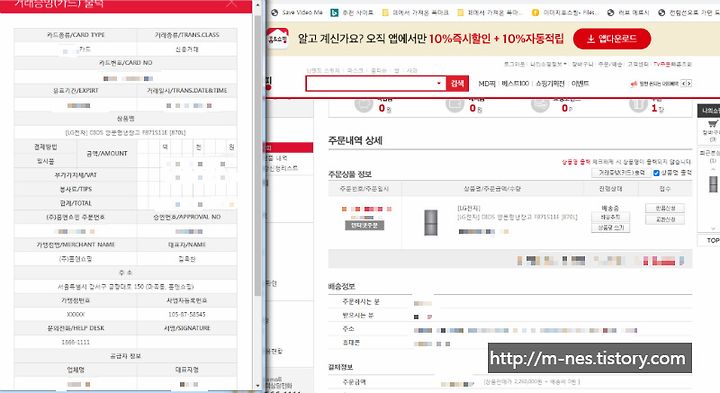This screenshot has width=720, height=393.
Task: Click the 1899-1111 help desk number in receipt
Action: point(76,342)
